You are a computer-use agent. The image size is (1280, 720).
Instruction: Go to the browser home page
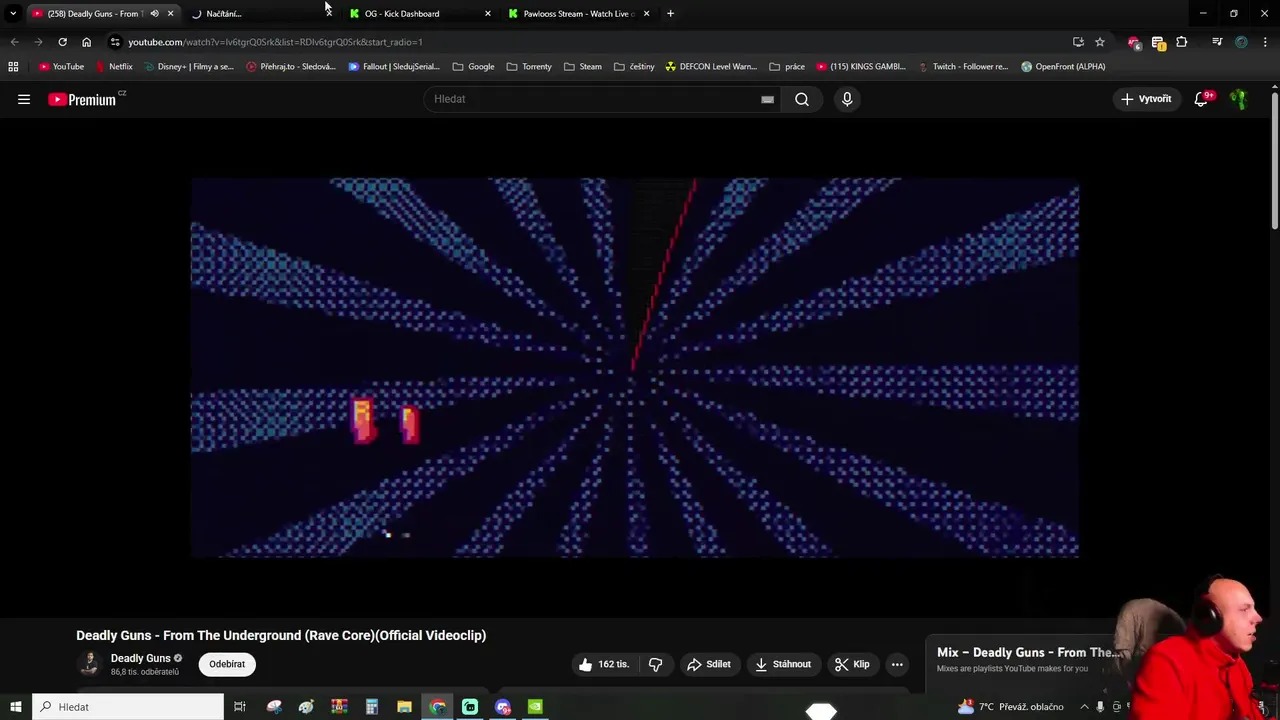pos(86,42)
